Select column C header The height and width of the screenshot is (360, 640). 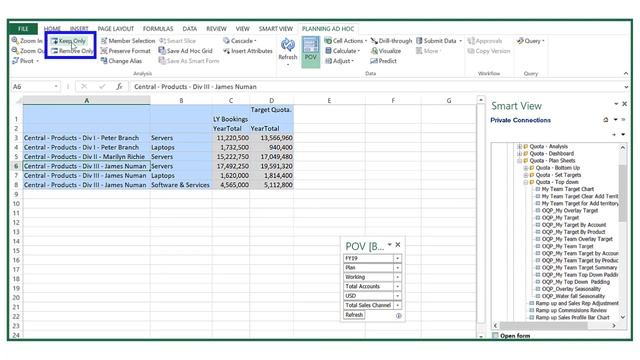point(231,100)
